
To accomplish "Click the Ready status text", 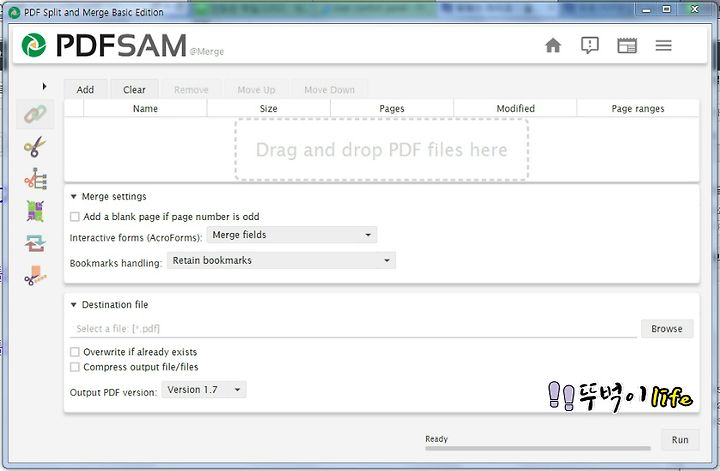I will pyautogui.click(x=436, y=439).
